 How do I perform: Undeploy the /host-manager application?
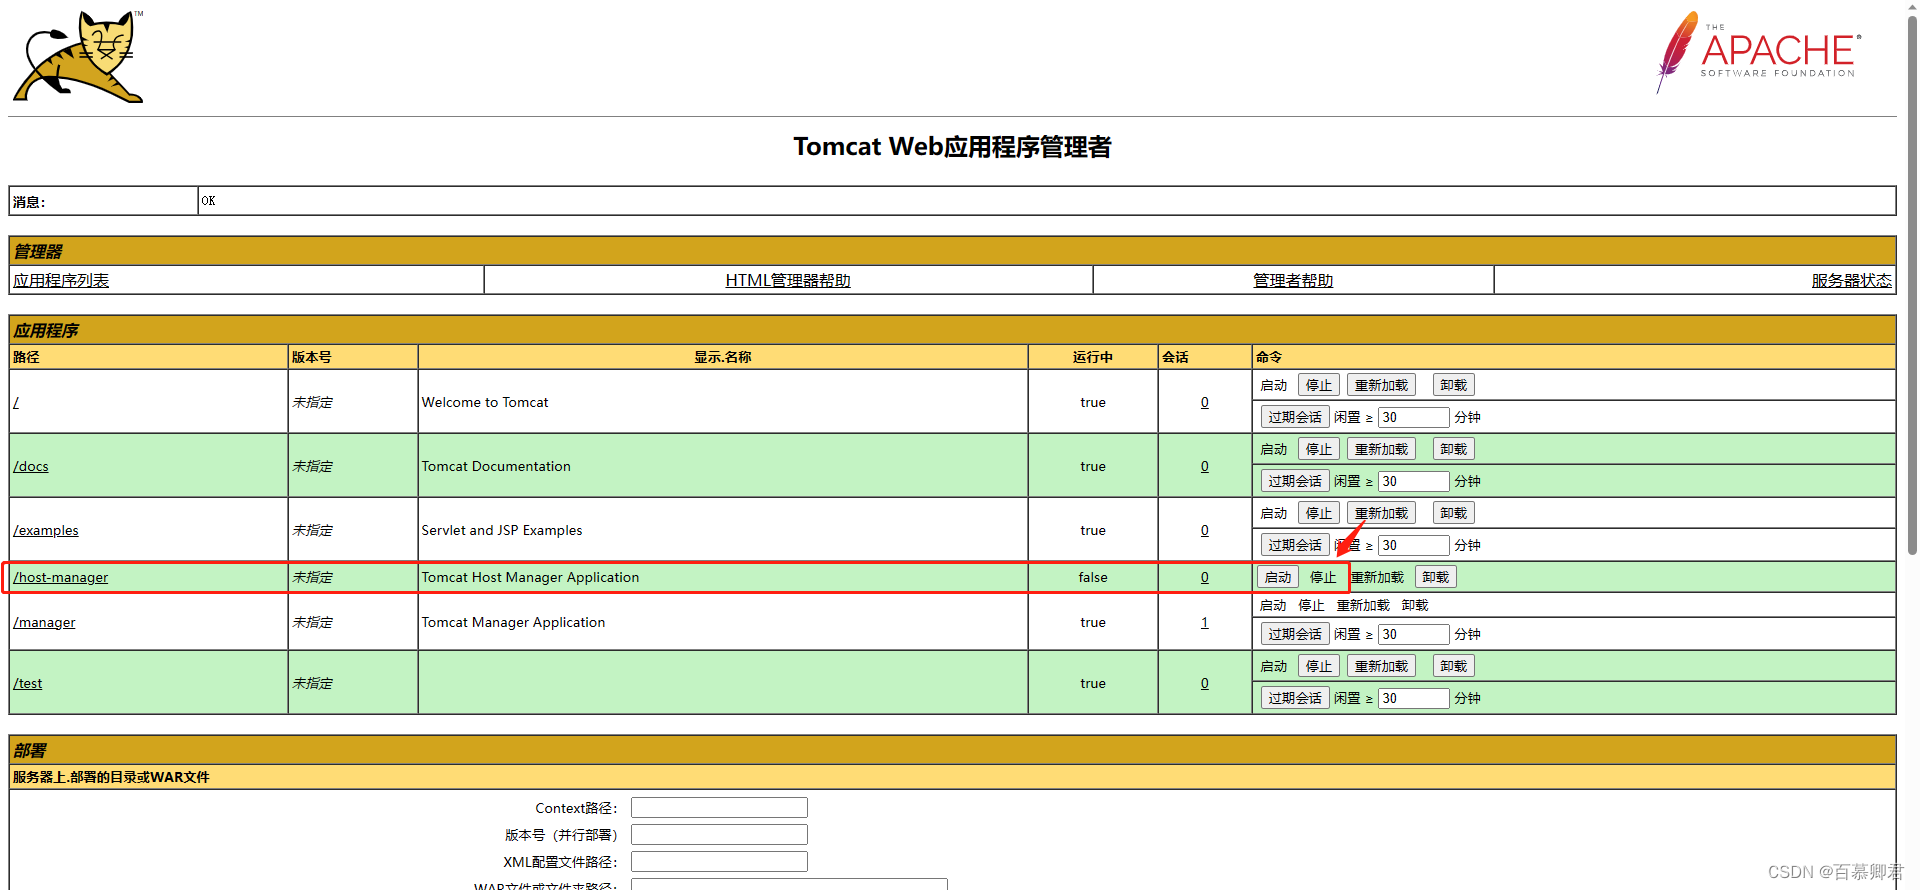[x=1436, y=577]
